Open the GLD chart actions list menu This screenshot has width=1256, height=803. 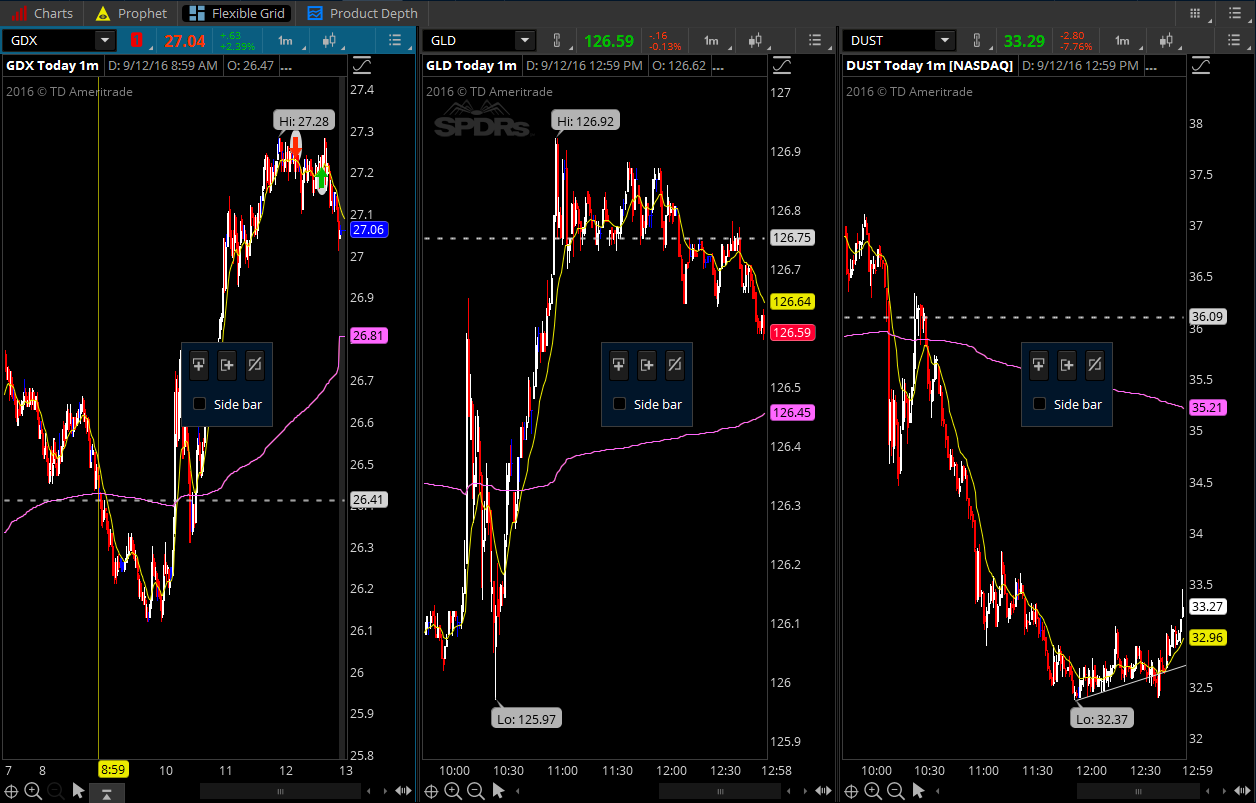(x=815, y=40)
